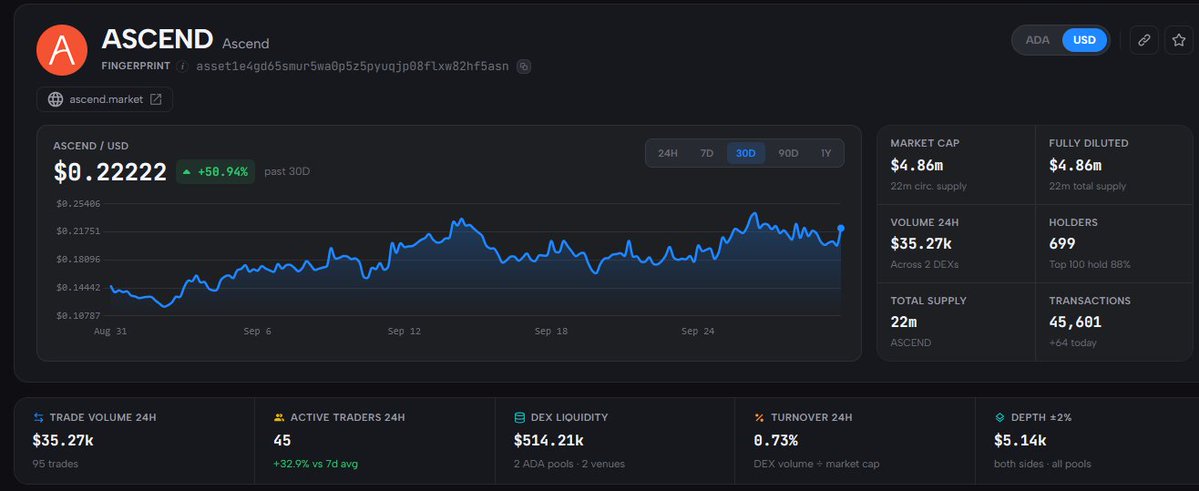The image size is (1199, 491).
Task: Click the Volume 24H $35.27k value
Action: click(921, 244)
